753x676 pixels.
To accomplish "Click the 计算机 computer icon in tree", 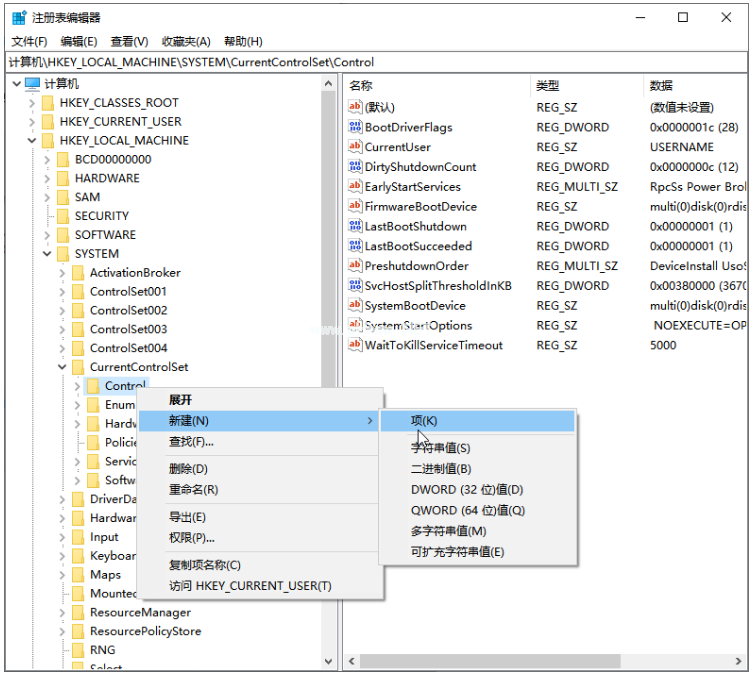I will (x=32, y=84).
